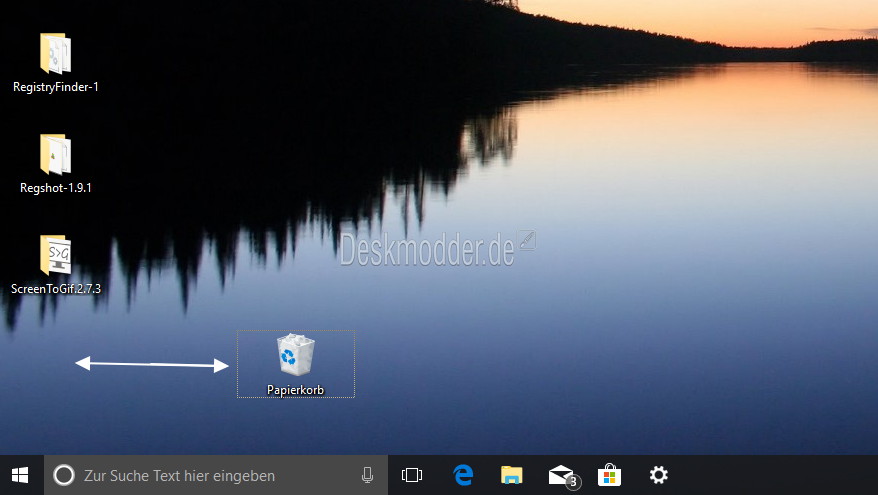Image resolution: width=878 pixels, height=495 pixels.
Task: Open Microsoft Store from the taskbar
Action: pyautogui.click(x=609, y=475)
